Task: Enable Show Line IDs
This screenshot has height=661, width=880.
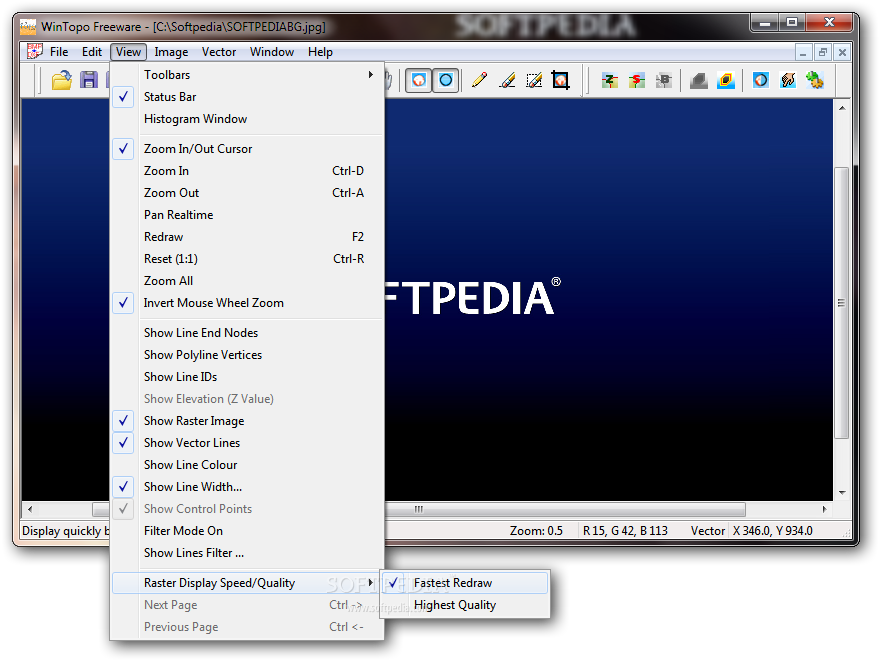Action: point(247,377)
